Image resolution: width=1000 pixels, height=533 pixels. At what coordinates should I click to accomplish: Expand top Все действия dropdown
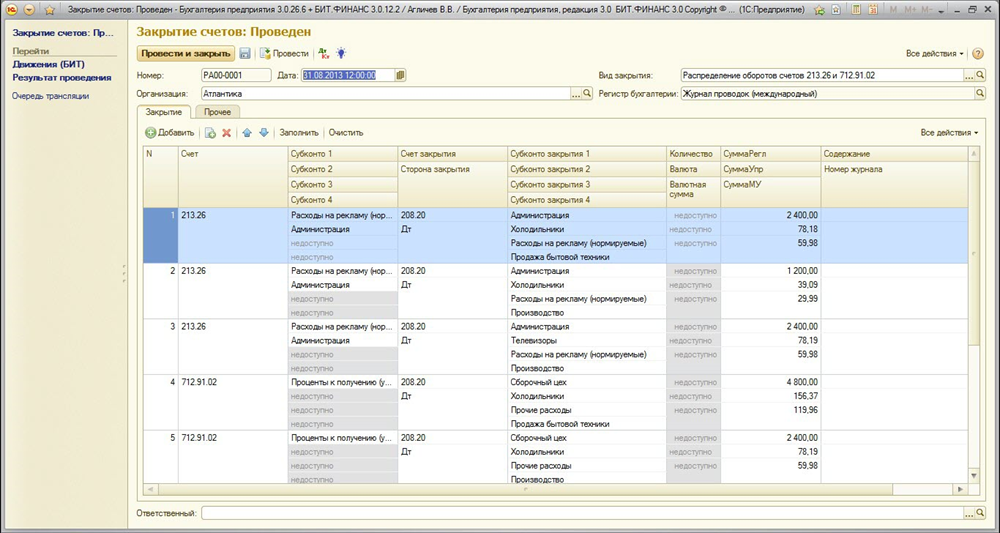(x=935, y=53)
